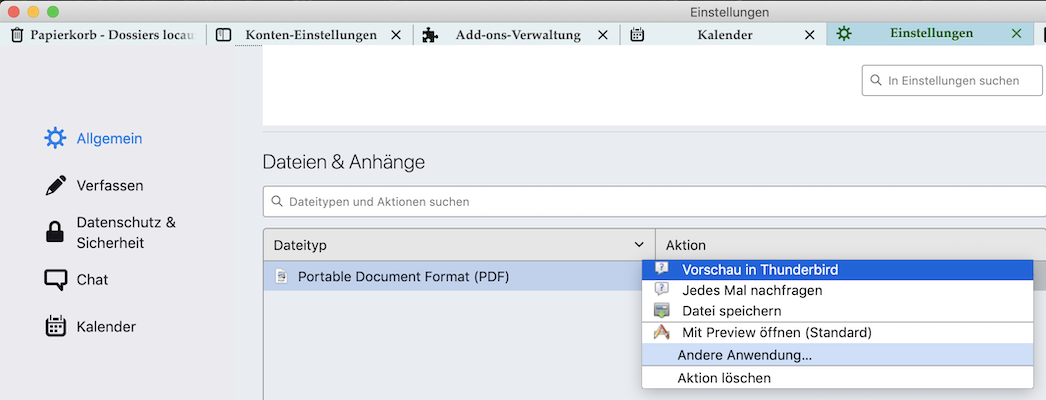Close the Konten-Einstellungen tab
The image size is (1046, 400).
pos(396,35)
